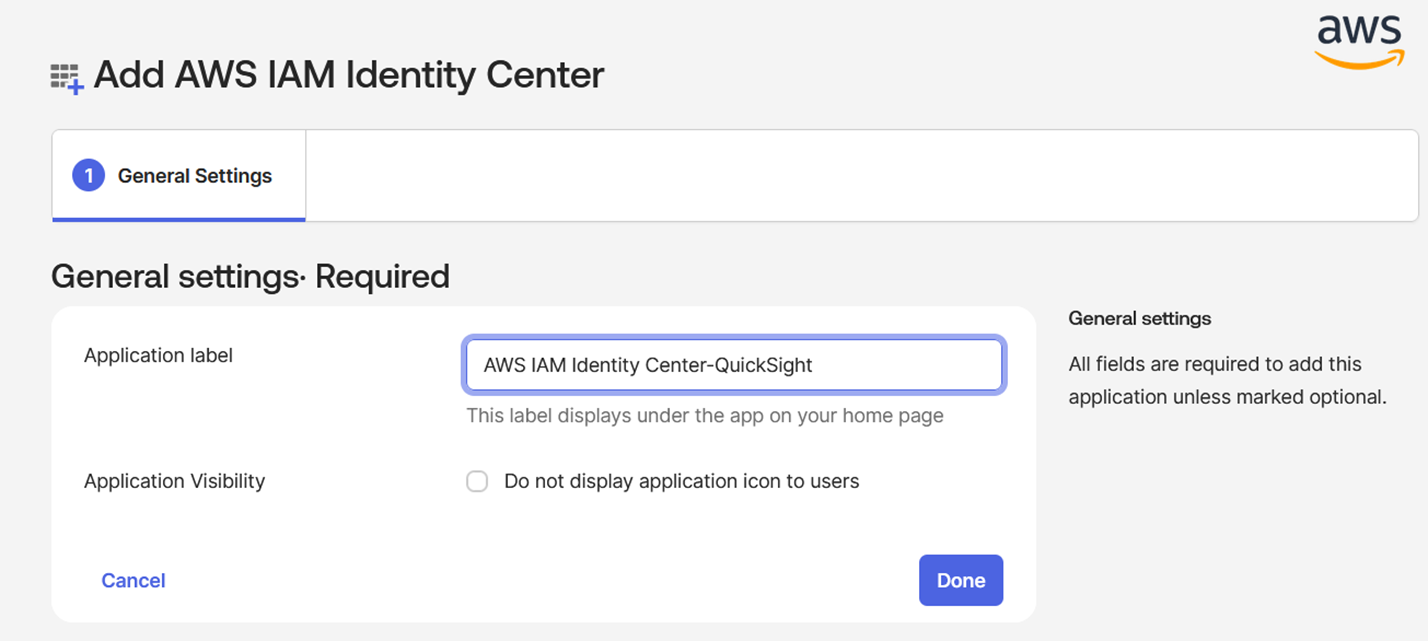Image resolution: width=1428 pixels, height=641 pixels.
Task: Focus the Application label text field
Action: [x=733, y=365]
